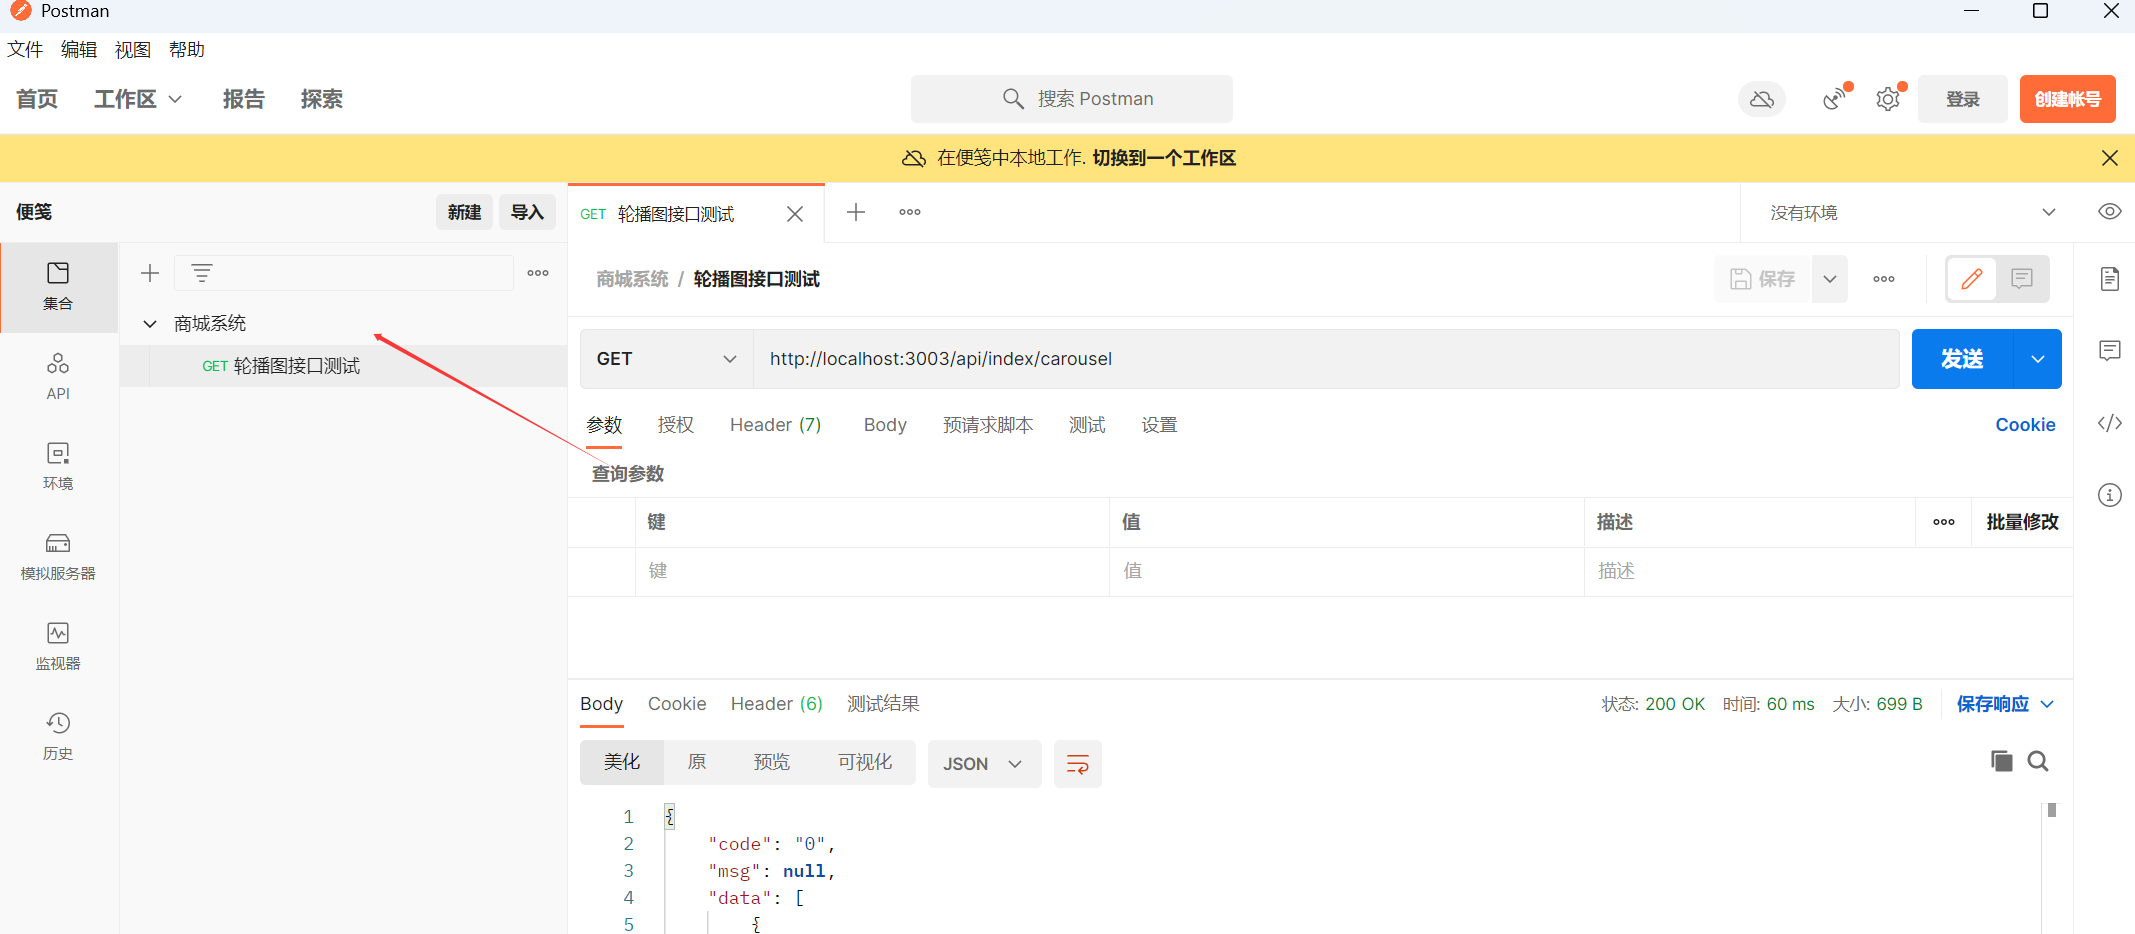The width and height of the screenshot is (2135, 934).
Task: Open the API sidebar panel
Action: point(58,377)
